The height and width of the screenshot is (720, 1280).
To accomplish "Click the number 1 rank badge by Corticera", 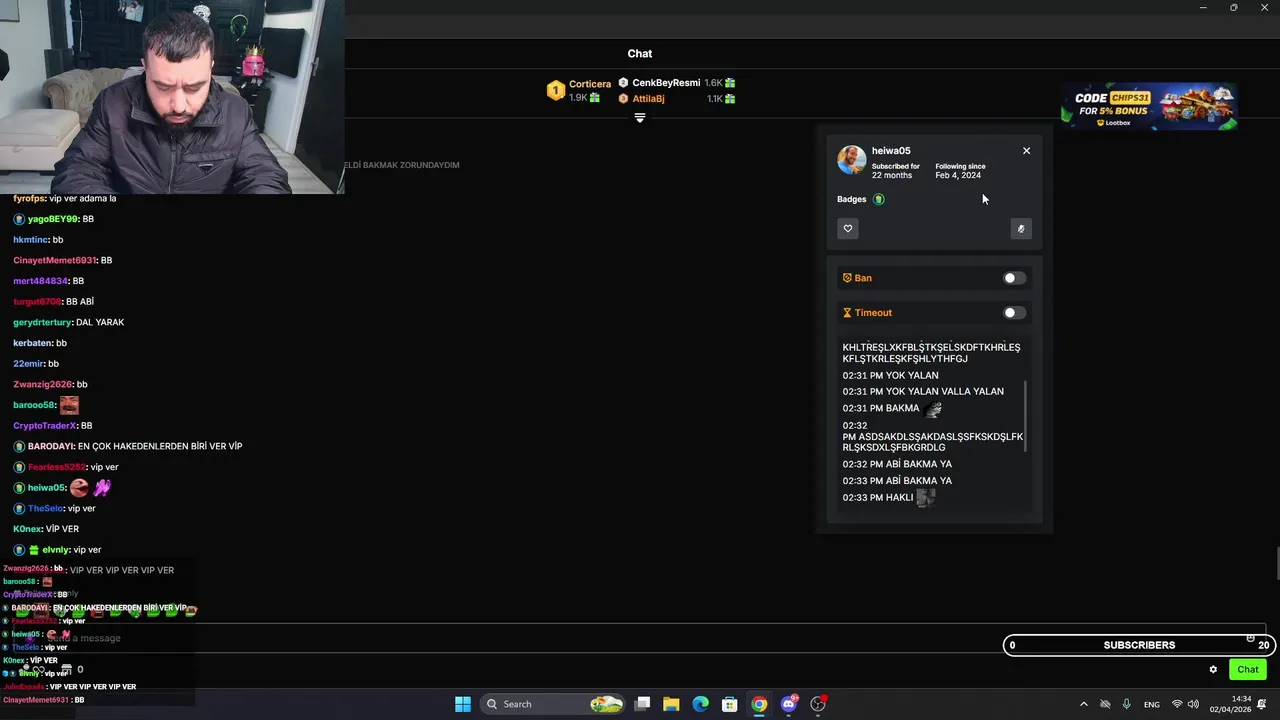I will click(556, 91).
